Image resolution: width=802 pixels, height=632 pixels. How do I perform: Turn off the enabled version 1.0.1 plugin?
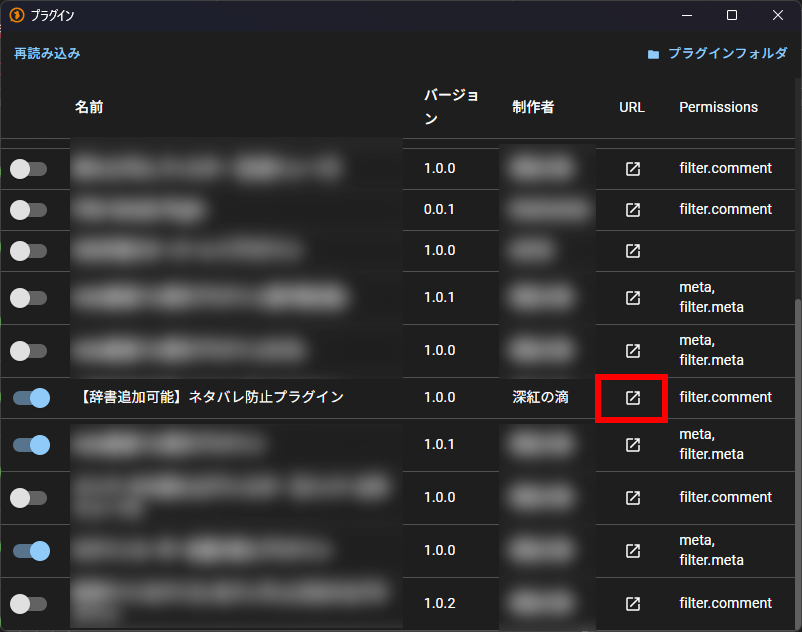[x=31, y=445]
